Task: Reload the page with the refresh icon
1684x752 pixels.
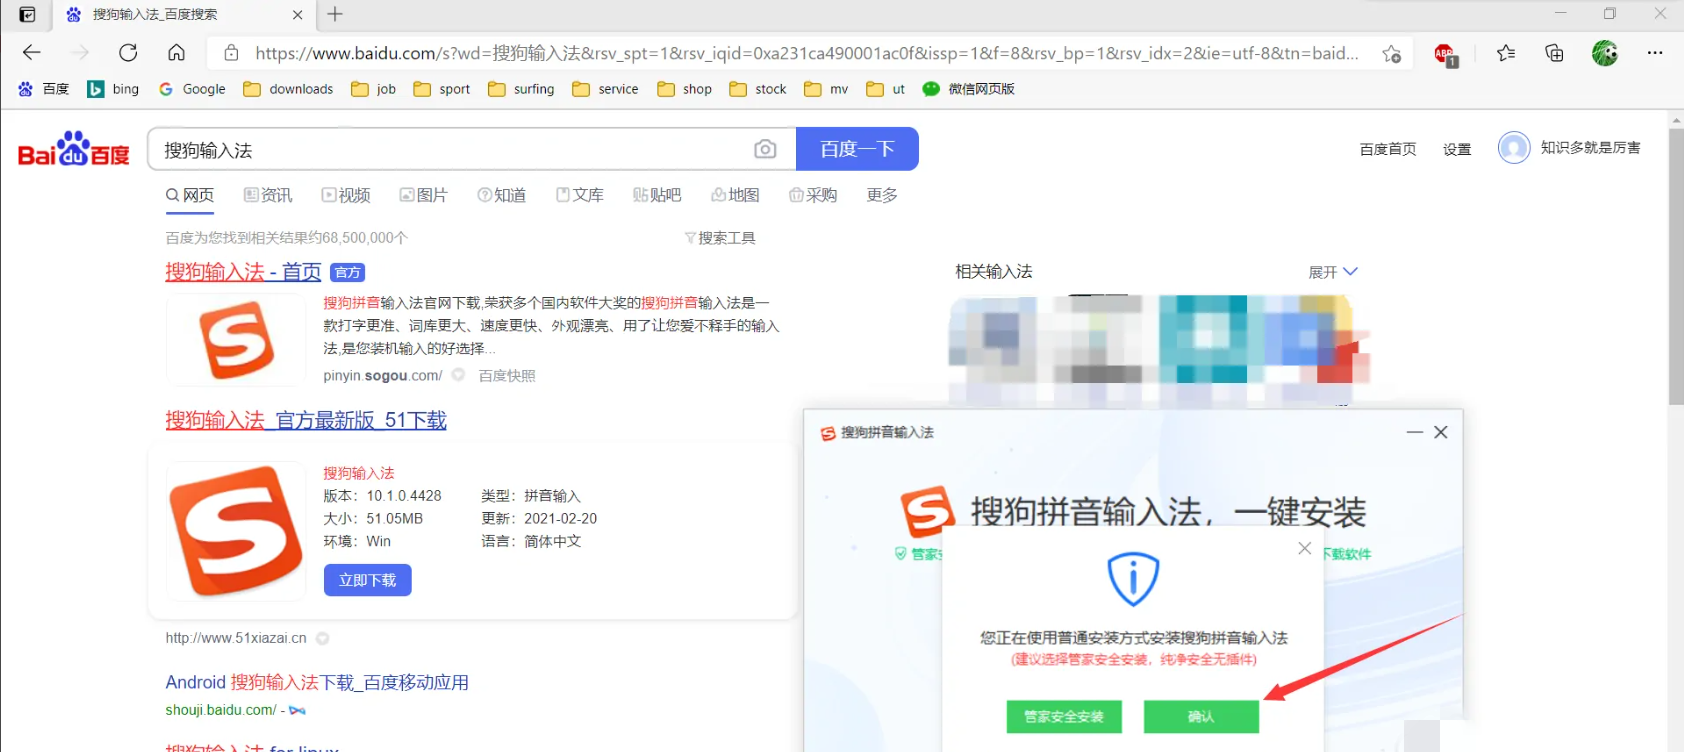Action: 128,53
